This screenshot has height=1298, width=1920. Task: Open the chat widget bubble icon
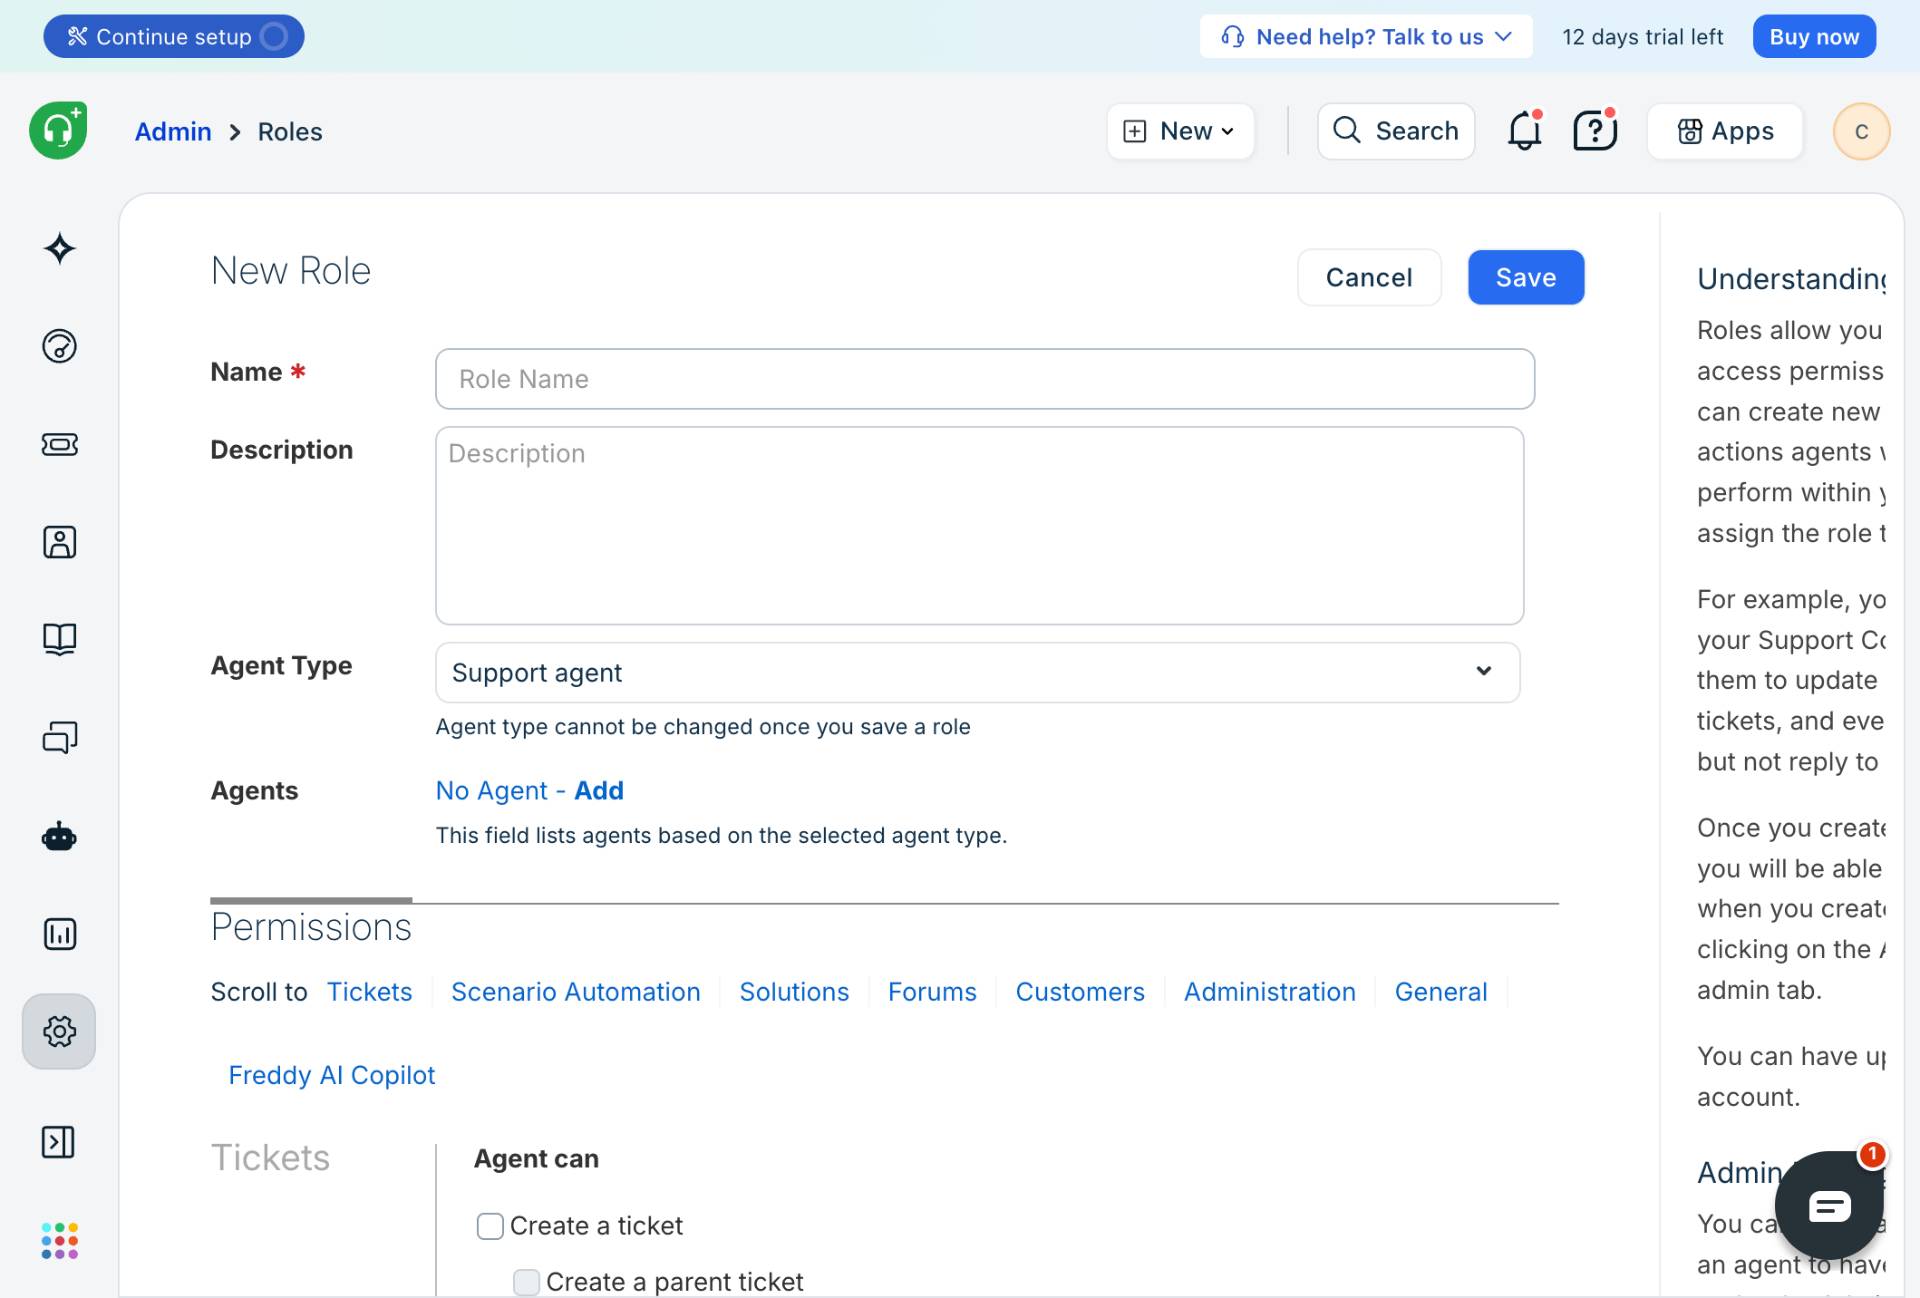[1830, 1206]
